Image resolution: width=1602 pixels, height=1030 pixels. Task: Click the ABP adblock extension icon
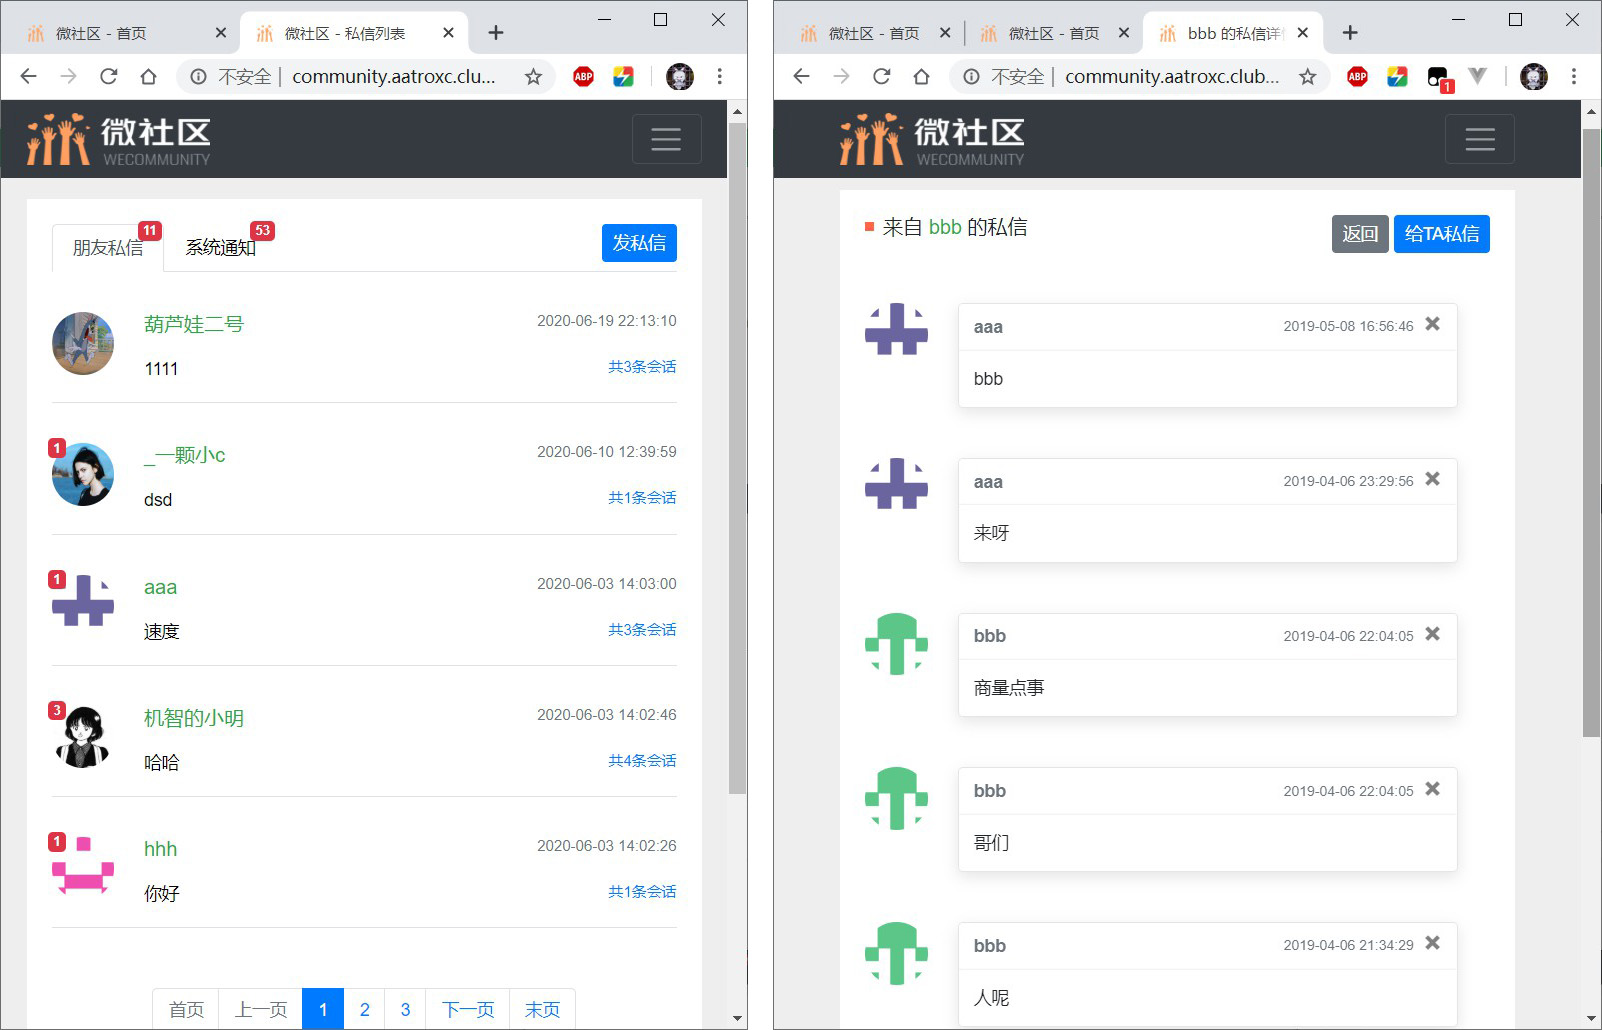point(584,76)
